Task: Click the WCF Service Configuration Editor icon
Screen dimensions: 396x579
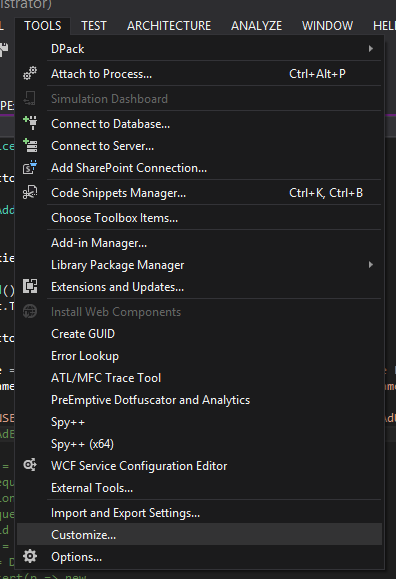Action: (30, 465)
